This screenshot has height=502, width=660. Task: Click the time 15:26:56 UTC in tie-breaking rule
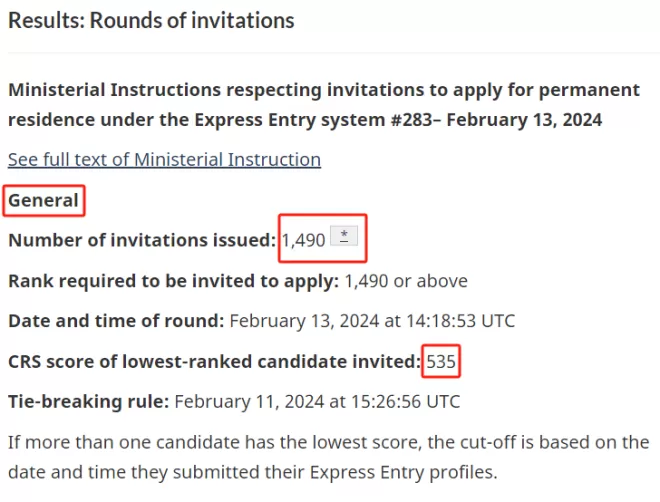405,401
